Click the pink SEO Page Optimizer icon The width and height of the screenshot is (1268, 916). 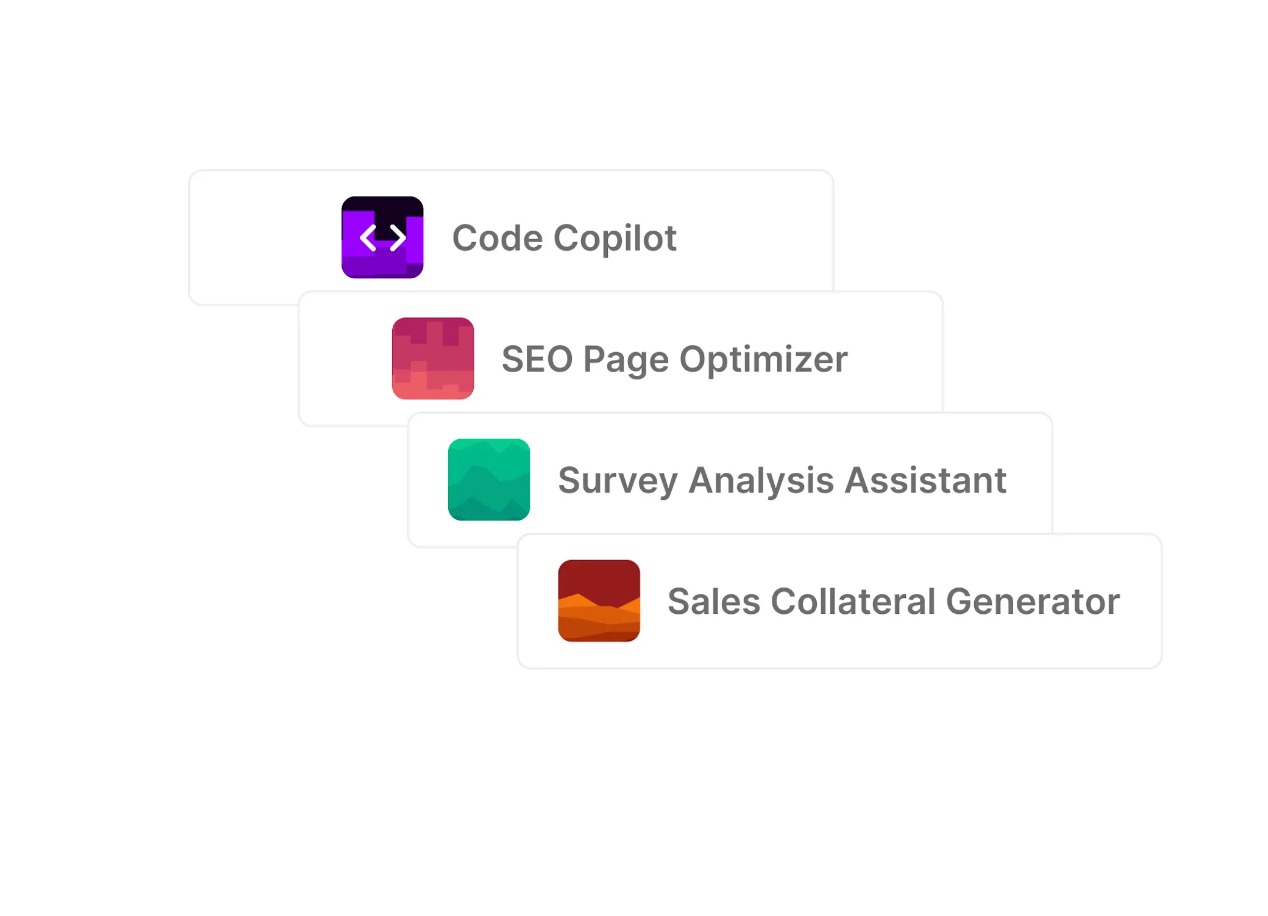tap(432, 358)
